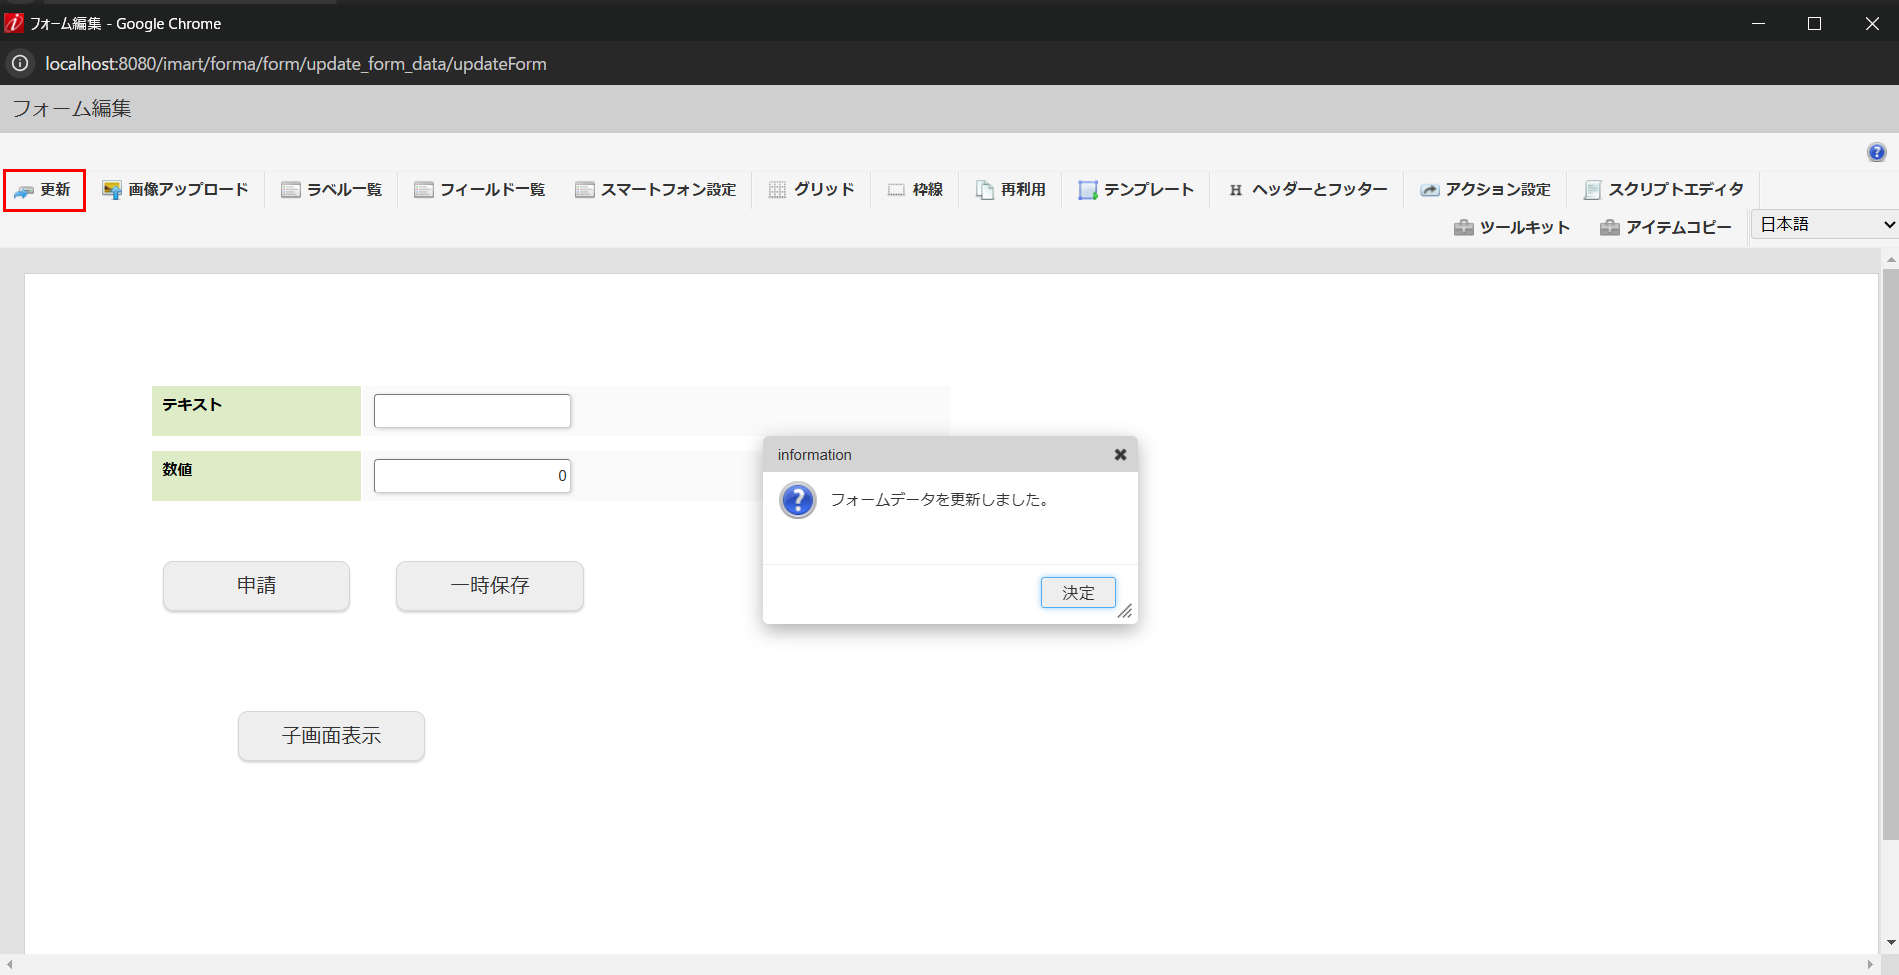
Task: Open the ツールキット toolkit
Action: pos(1511,227)
